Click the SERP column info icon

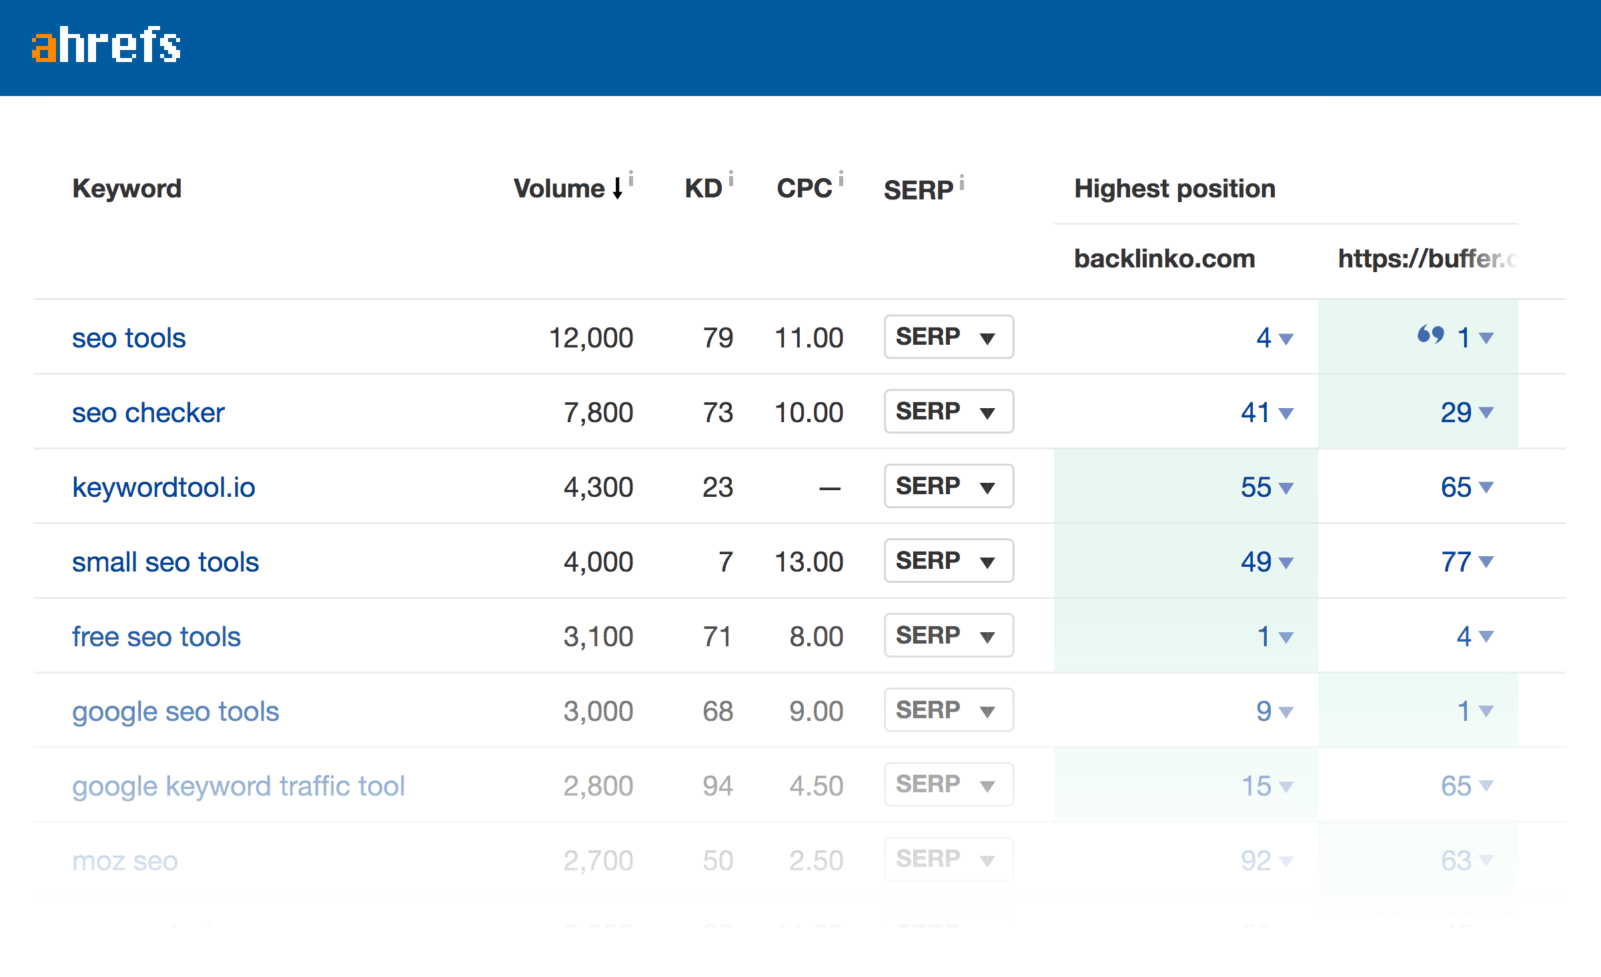962,182
